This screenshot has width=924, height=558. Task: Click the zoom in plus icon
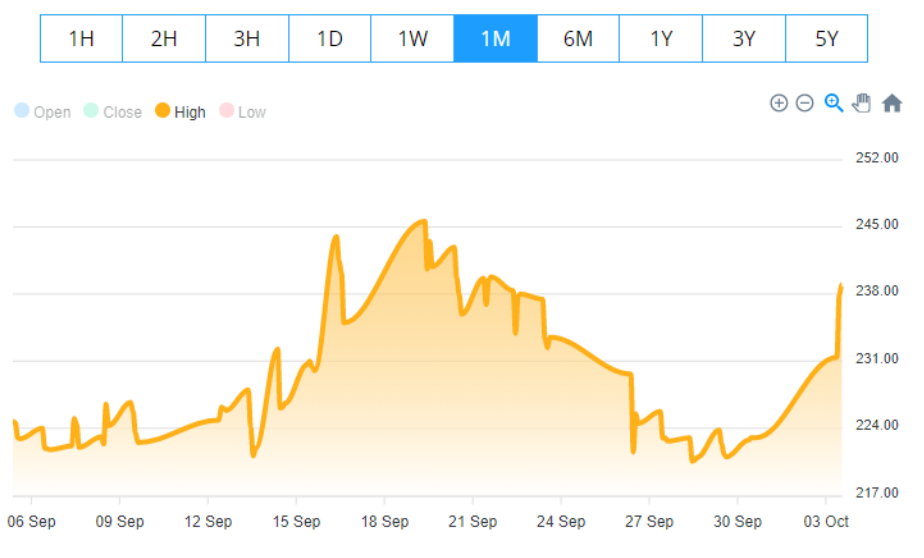click(x=778, y=103)
